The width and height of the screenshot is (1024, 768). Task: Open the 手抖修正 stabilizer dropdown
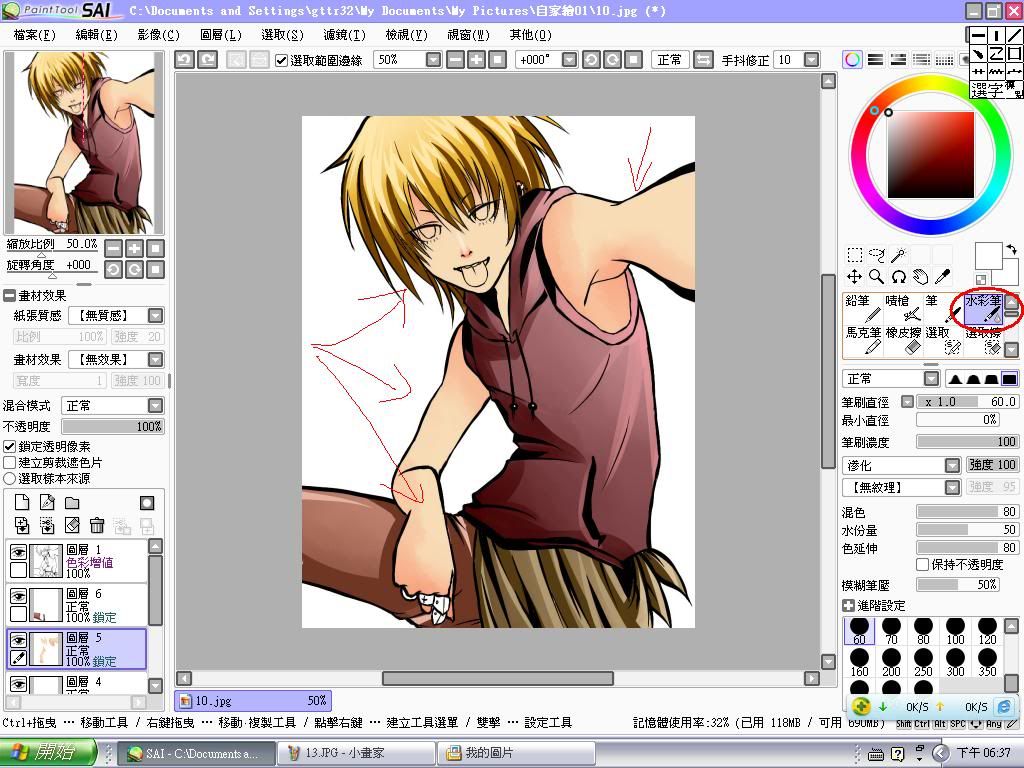(x=811, y=60)
